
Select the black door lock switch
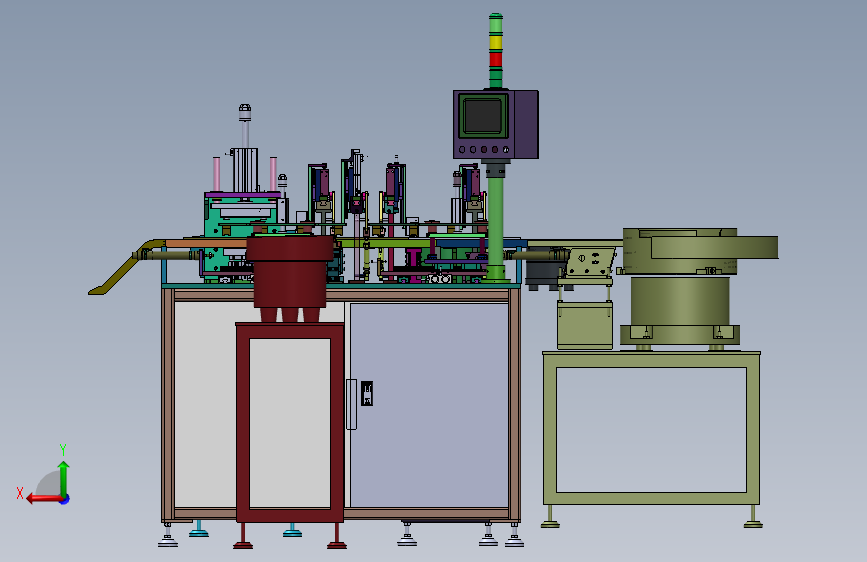point(367,393)
